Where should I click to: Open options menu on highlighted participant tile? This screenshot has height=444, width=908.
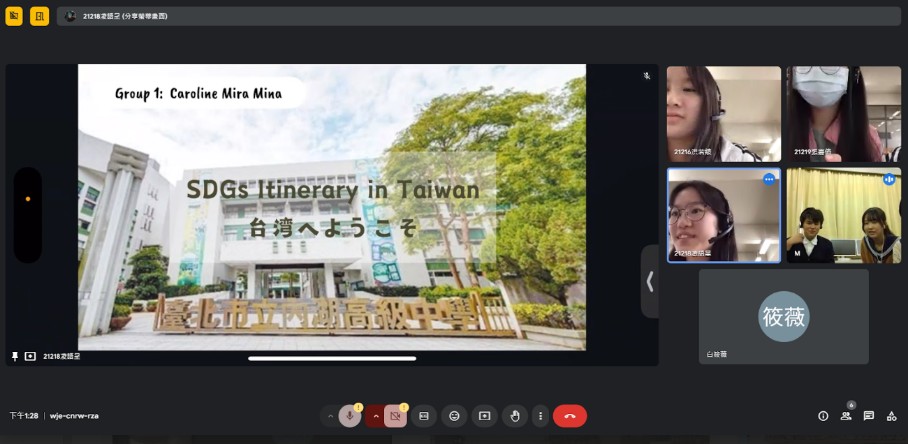click(769, 179)
